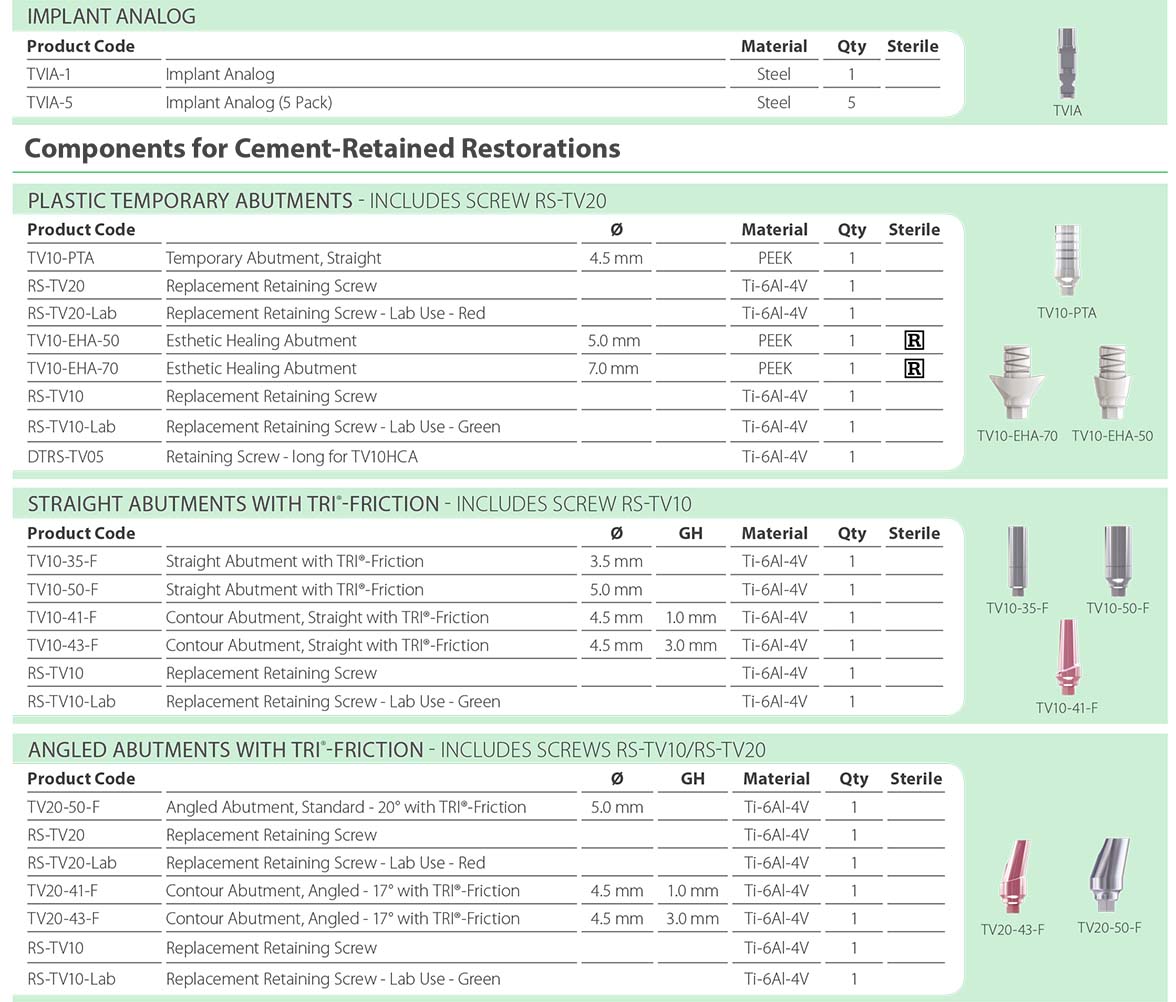Click the pink TV20-43-F angled abutment image

[x=1012, y=878]
